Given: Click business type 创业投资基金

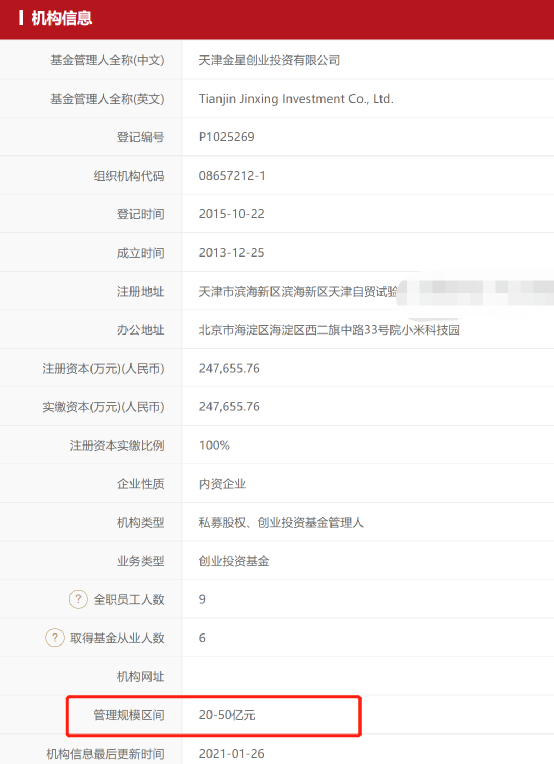Looking at the screenshot, I should coord(234,561).
